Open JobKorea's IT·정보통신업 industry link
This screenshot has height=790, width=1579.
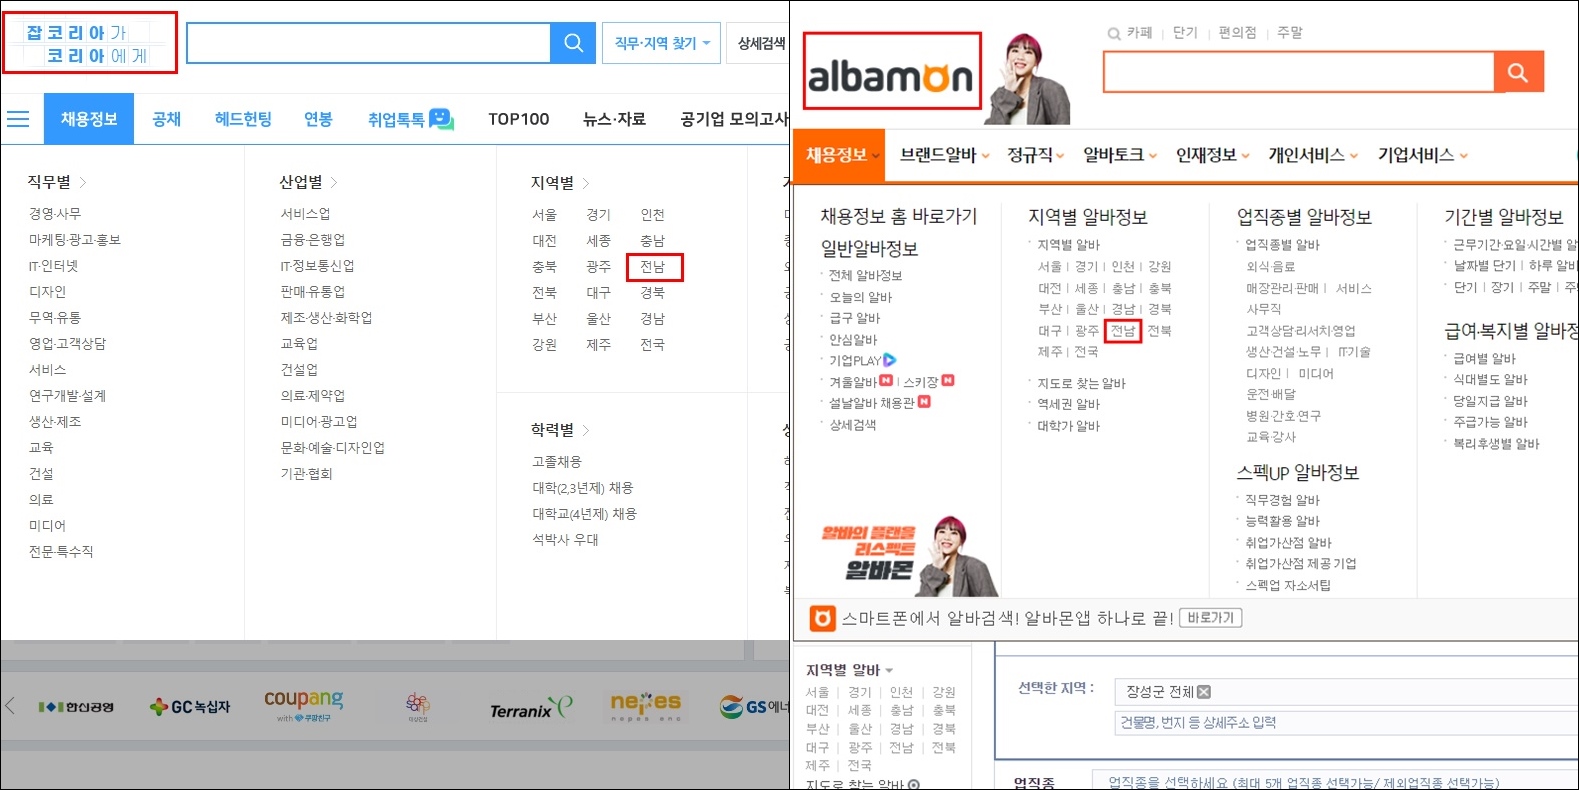[317, 266]
